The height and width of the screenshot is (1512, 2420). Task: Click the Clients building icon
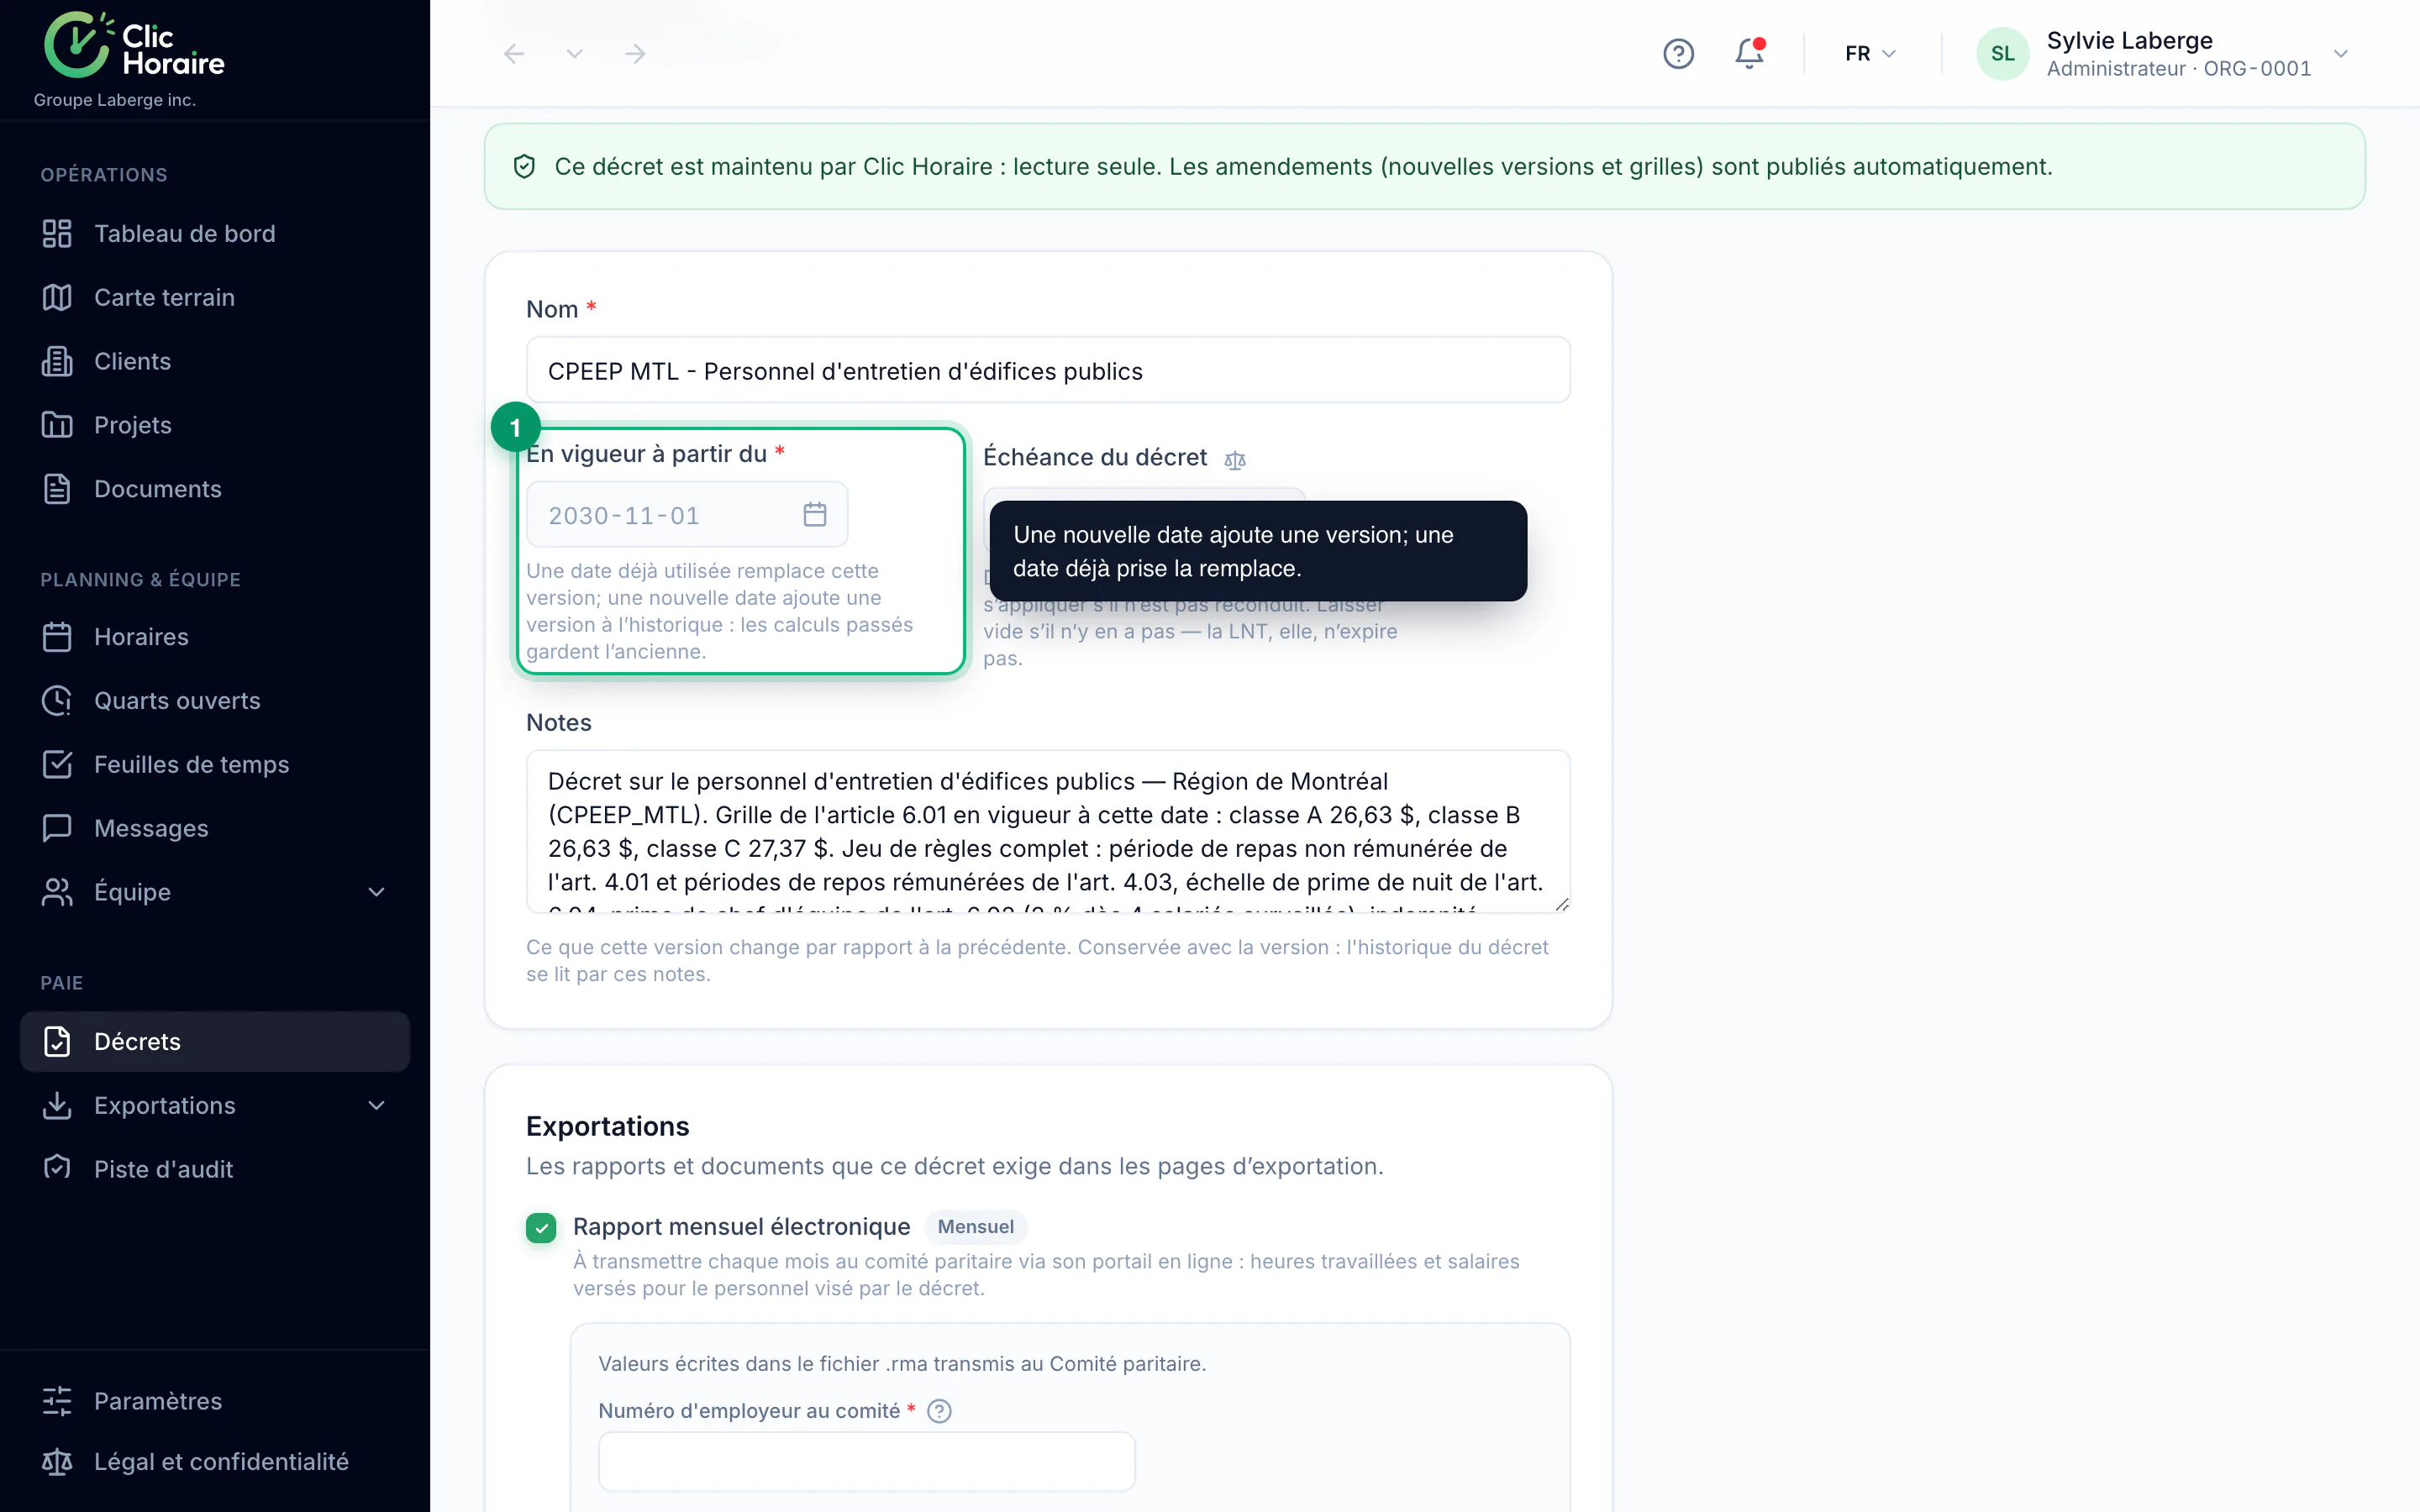coord(57,361)
